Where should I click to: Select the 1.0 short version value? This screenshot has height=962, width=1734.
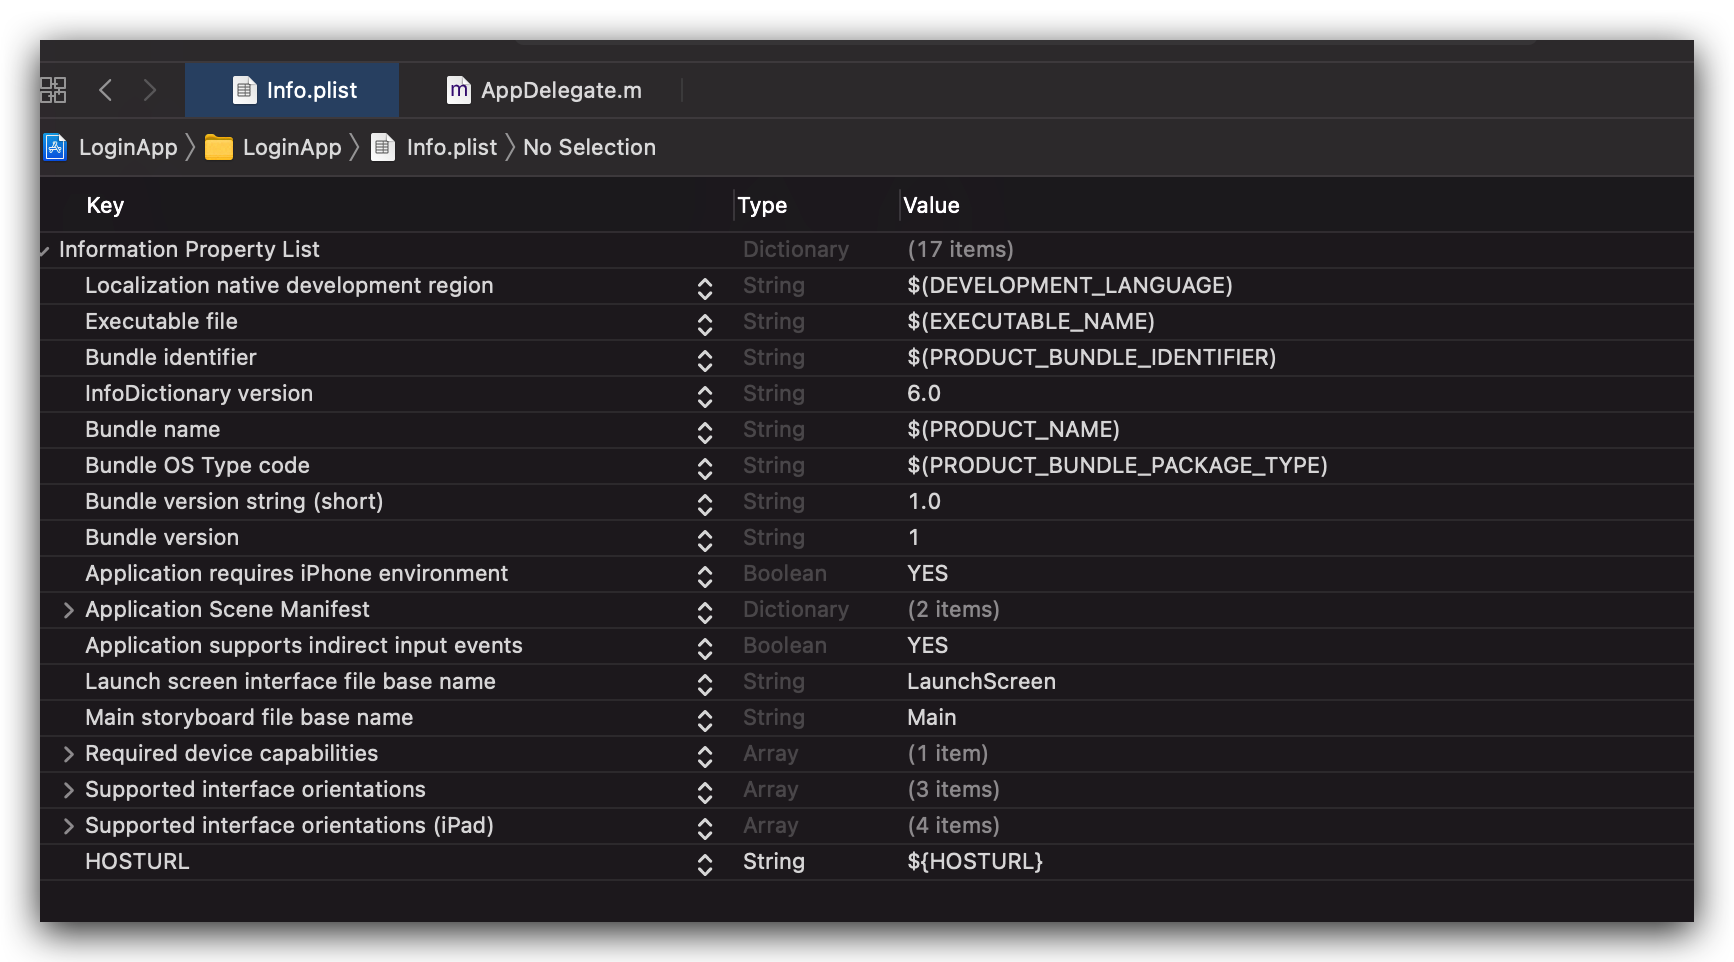[924, 501]
